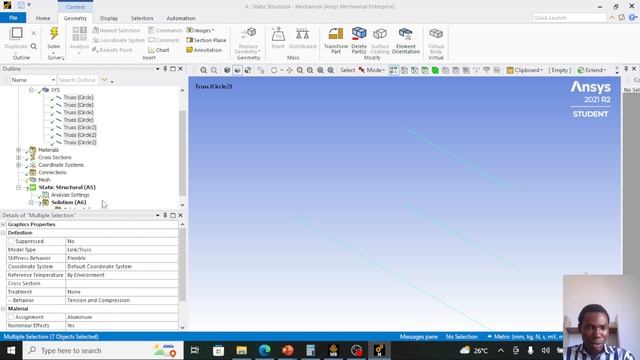The height and width of the screenshot is (360, 640).
Task: Open File Explorer from taskbar
Action: pos(242,350)
